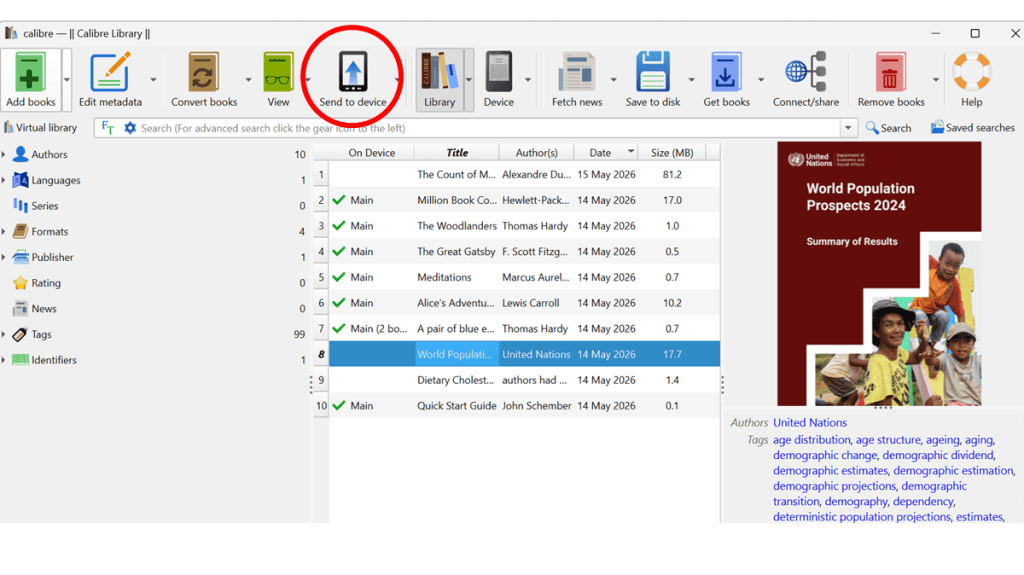Open the Device toolbar icon
Viewport: 1024px width, 575px height.
tap(499, 72)
